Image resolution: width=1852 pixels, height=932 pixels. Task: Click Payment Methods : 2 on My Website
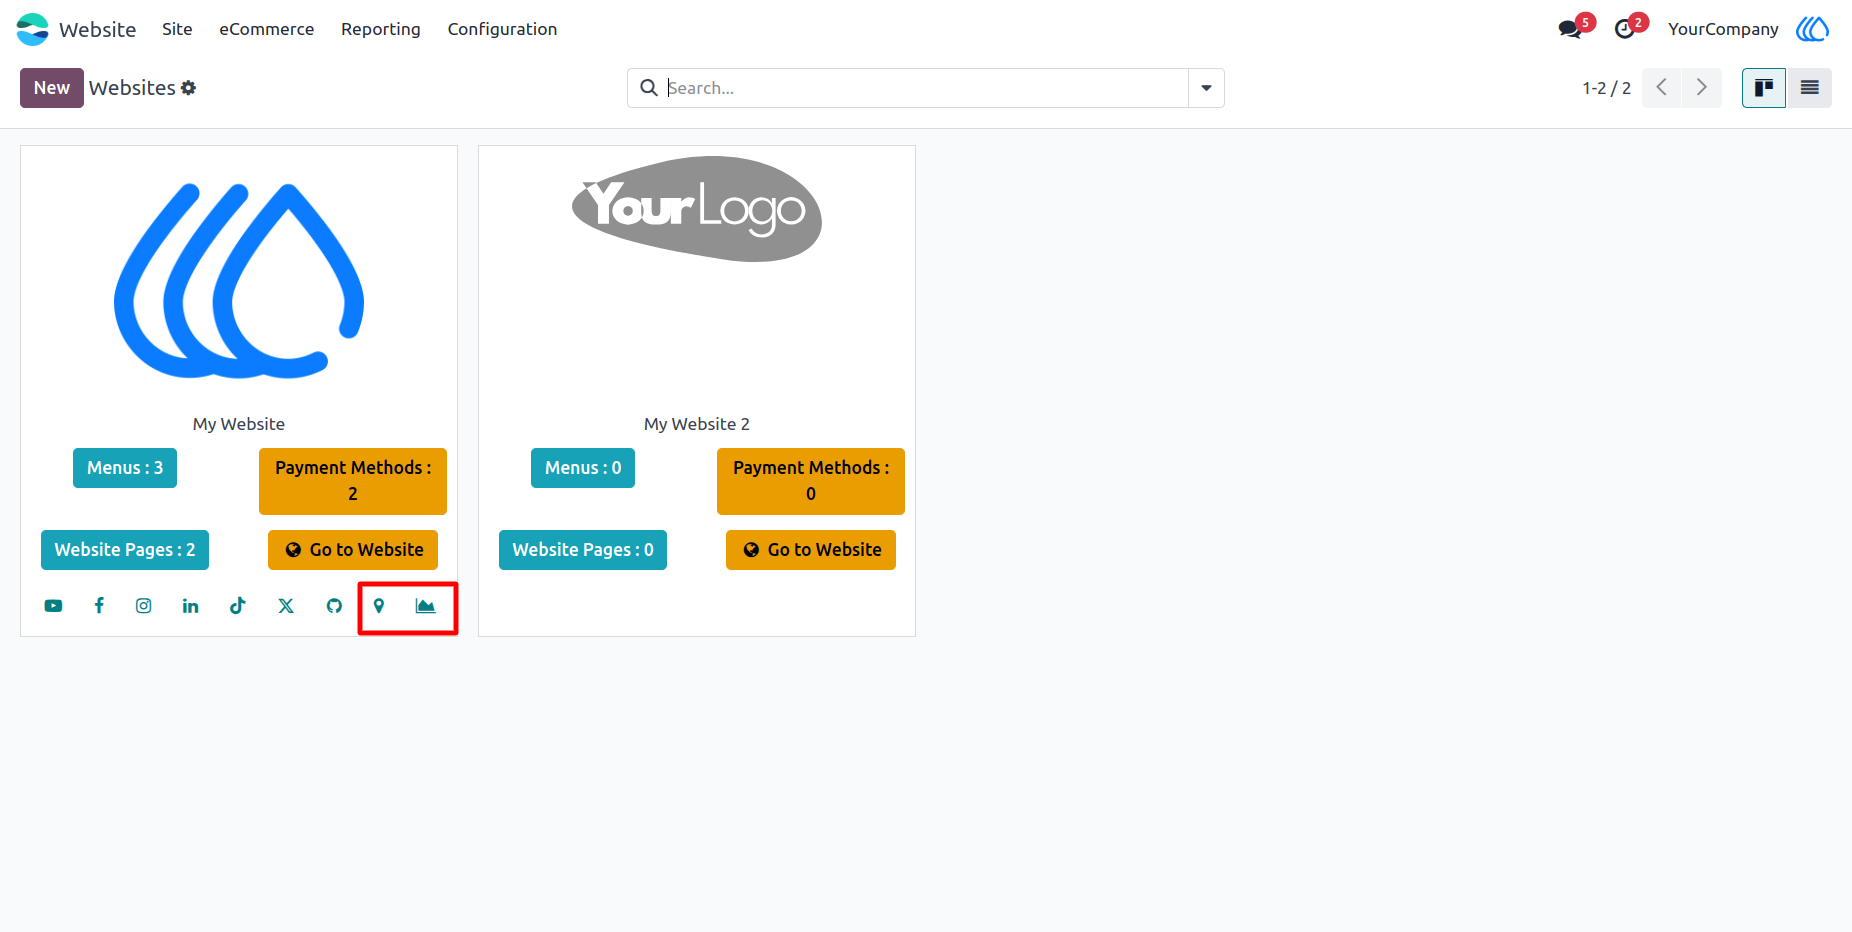point(353,481)
